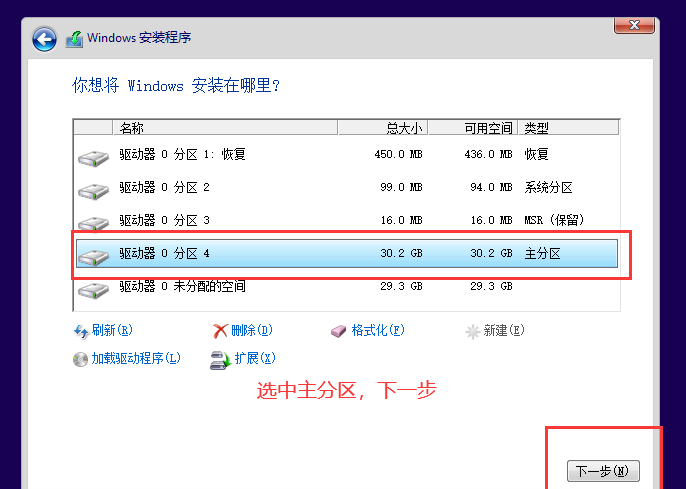Screen dimensions: 686x489
Task: Click drive icon for partition 1 恢复
Action: (94, 158)
